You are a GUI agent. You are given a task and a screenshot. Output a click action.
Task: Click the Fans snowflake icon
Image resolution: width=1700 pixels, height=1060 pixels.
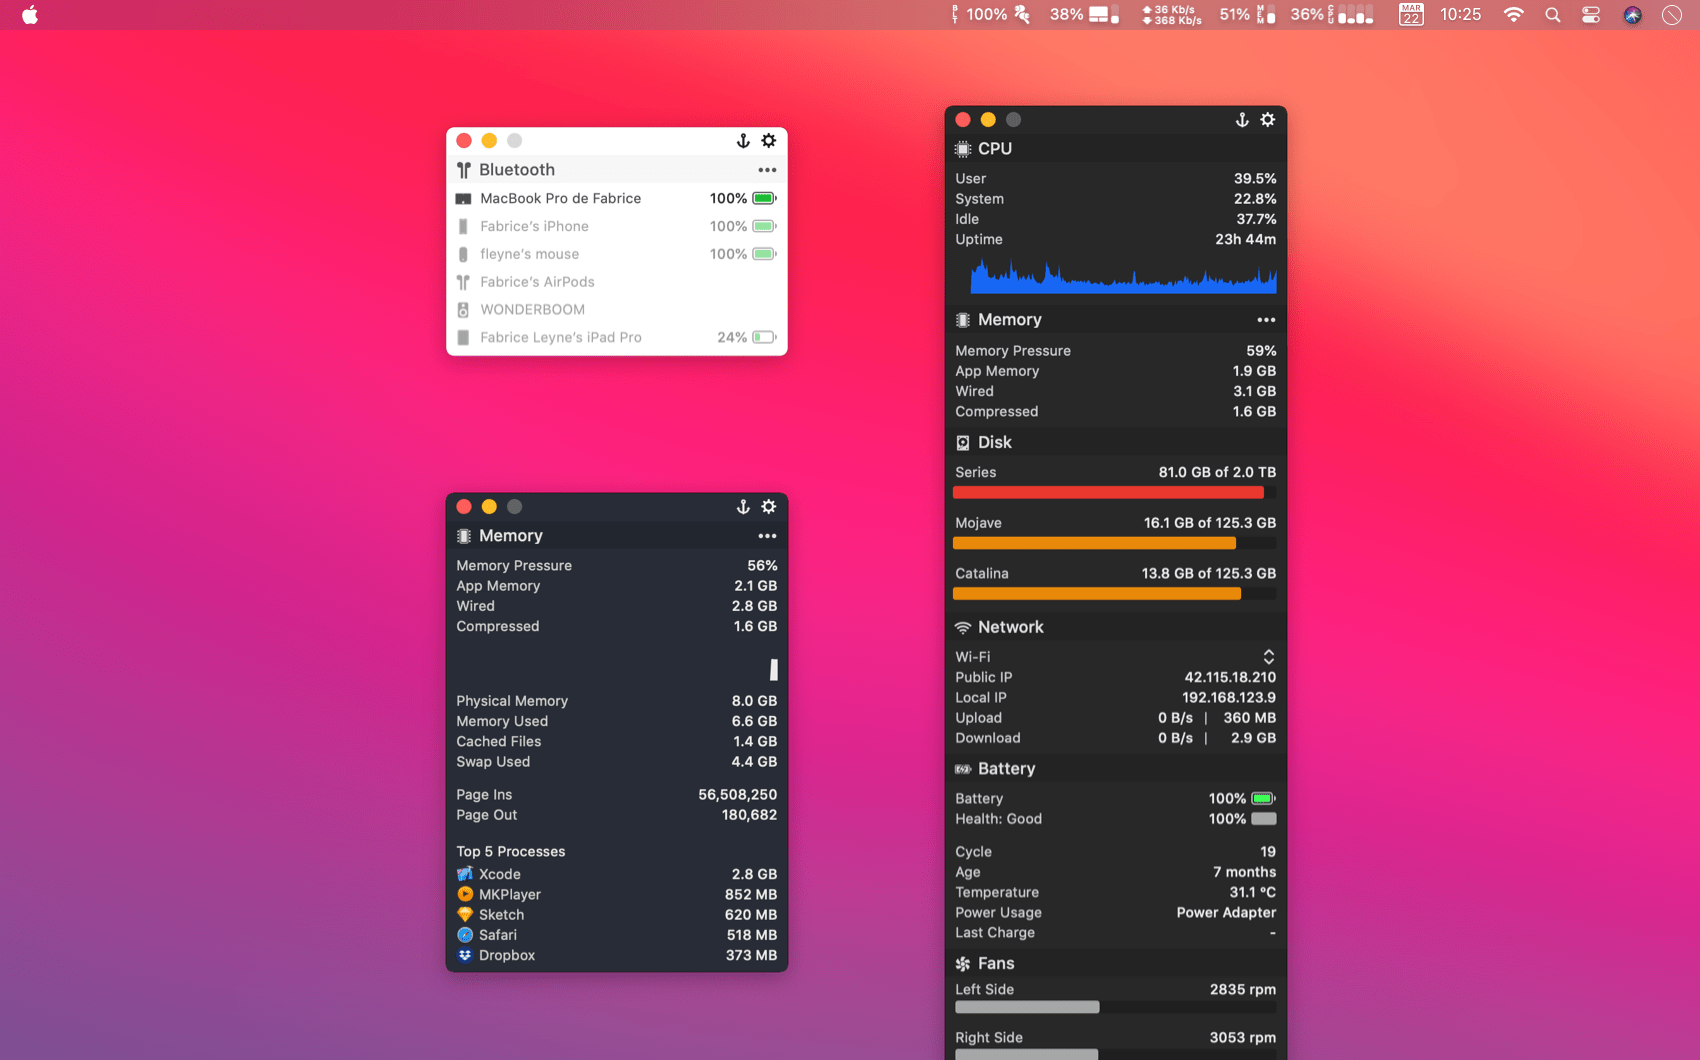pyautogui.click(x=964, y=963)
